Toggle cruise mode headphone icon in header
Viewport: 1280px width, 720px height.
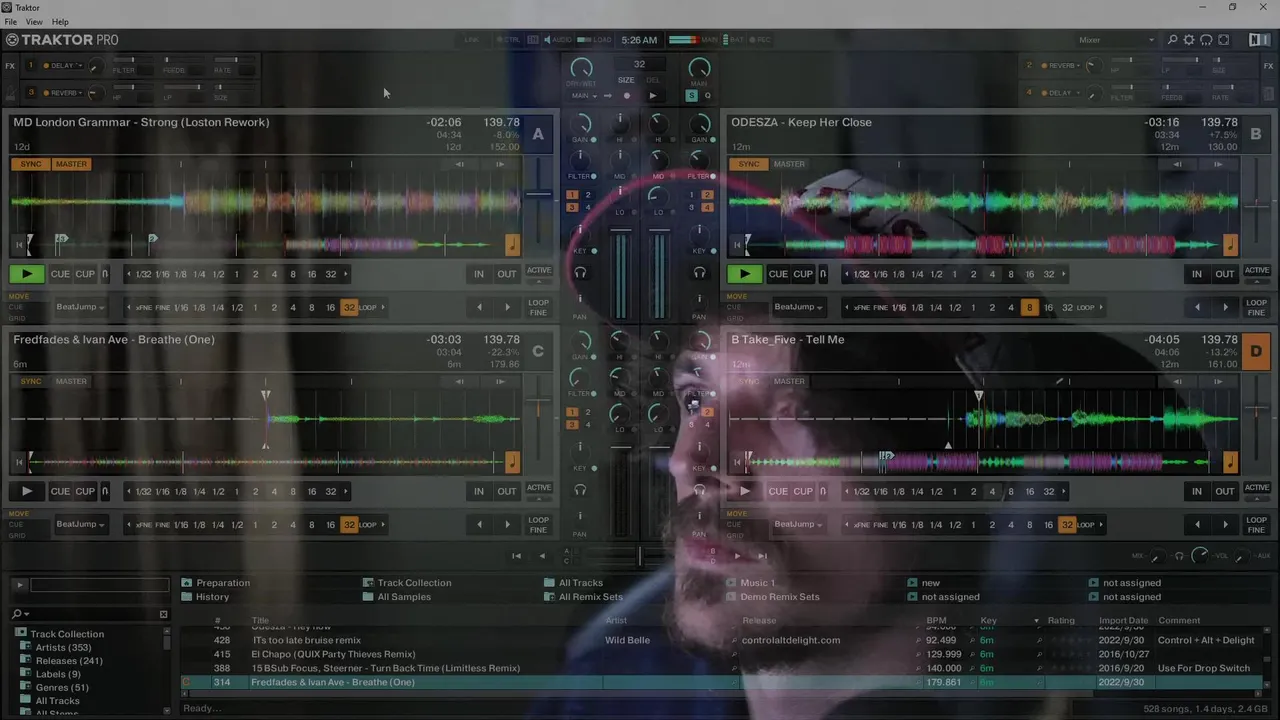(1206, 40)
